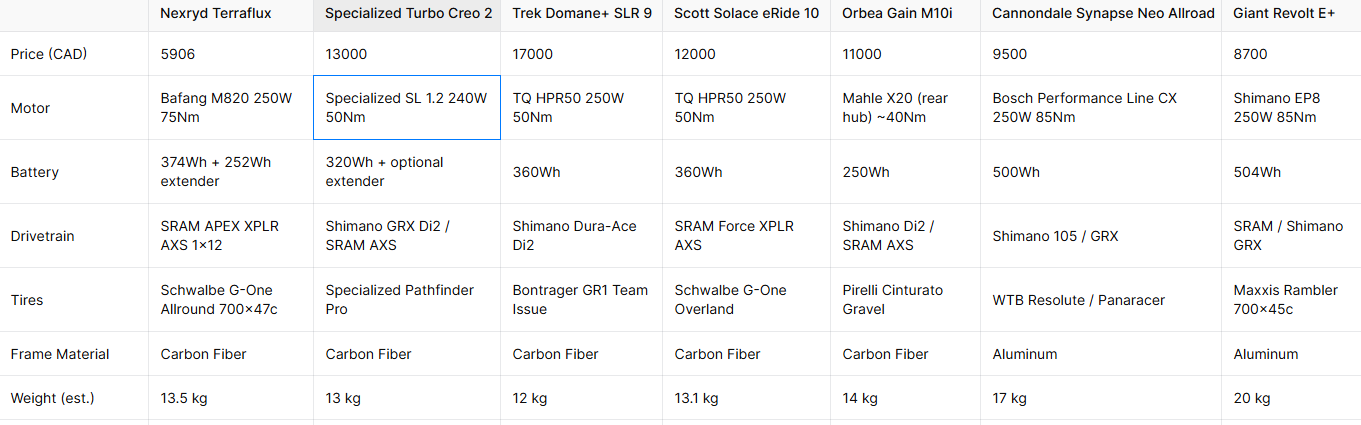This screenshot has width=1361, height=425.
Task: Click the Price (CAD) row label
Action: [49, 54]
